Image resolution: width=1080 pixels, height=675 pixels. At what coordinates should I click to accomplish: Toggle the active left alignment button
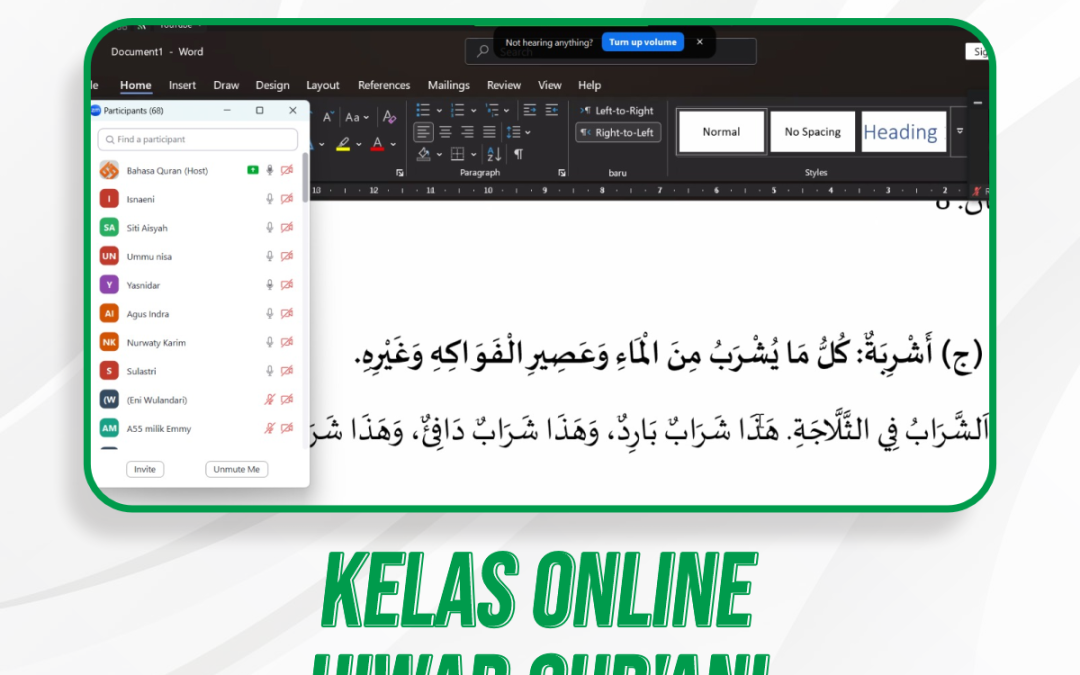tap(424, 132)
